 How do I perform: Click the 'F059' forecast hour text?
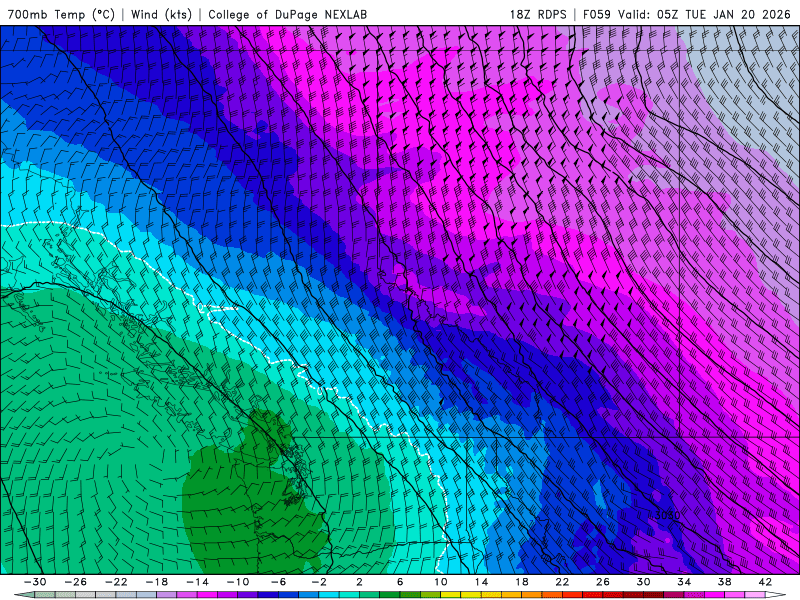coord(596,14)
